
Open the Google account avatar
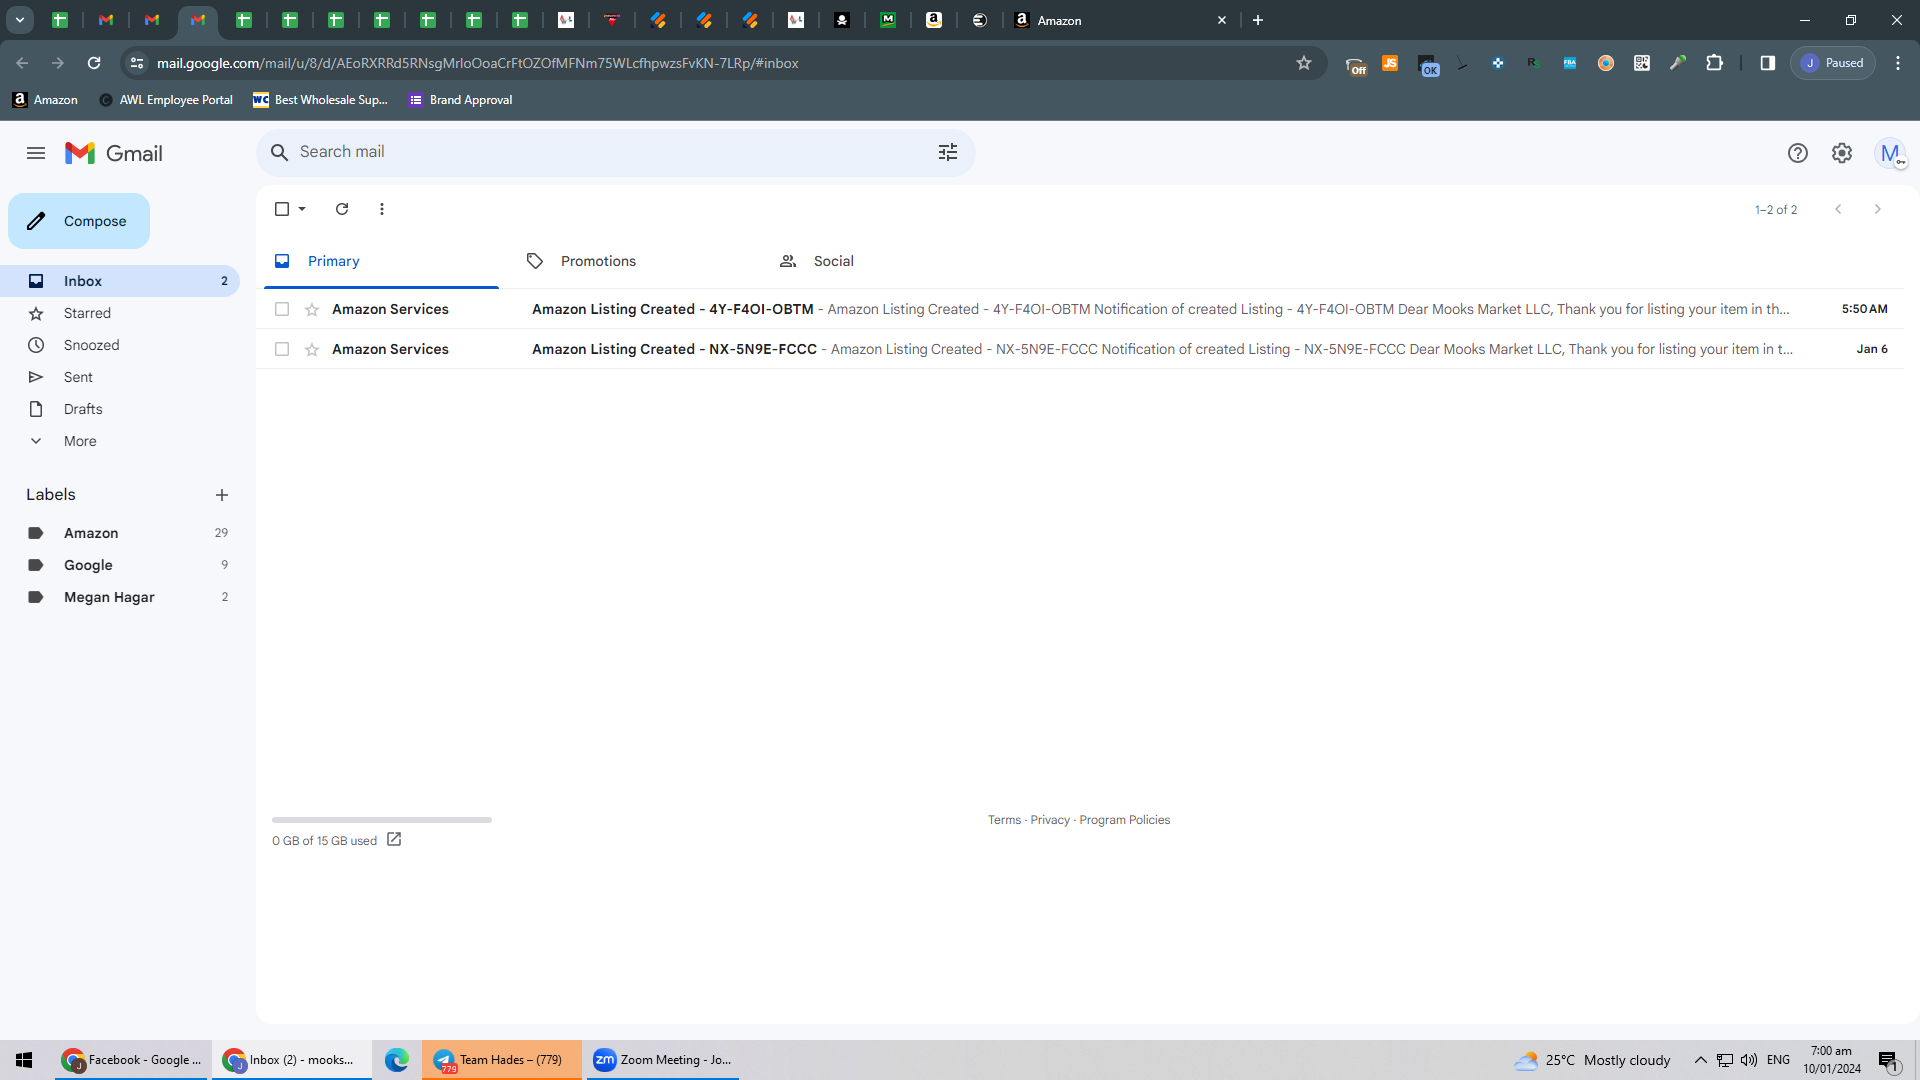click(1890, 153)
